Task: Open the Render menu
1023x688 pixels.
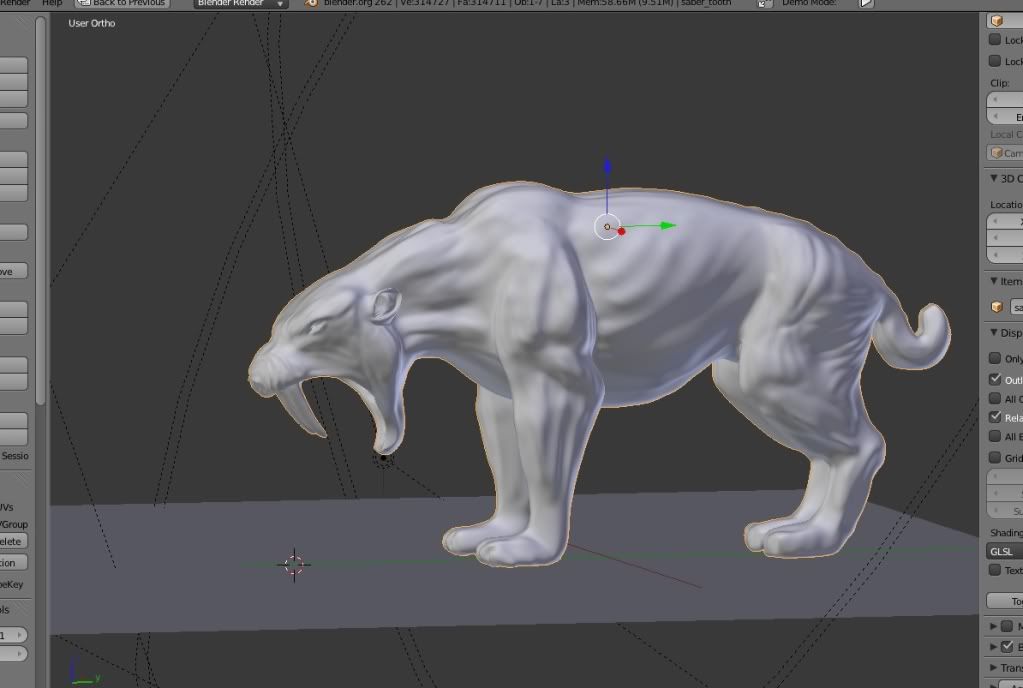Action: [15, 3]
